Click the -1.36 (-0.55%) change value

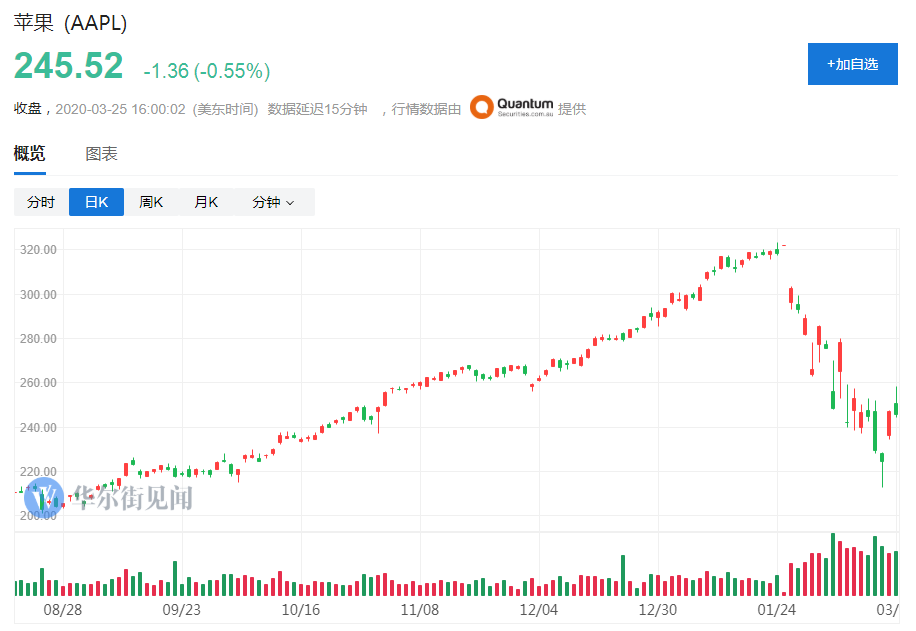pos(207,71)
